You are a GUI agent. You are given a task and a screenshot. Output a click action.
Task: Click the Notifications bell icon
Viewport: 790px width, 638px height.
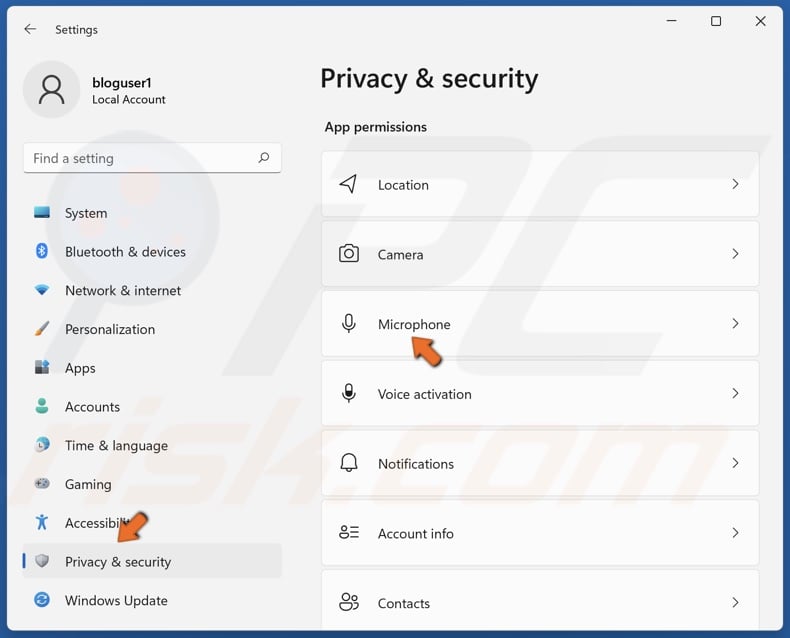349,463
